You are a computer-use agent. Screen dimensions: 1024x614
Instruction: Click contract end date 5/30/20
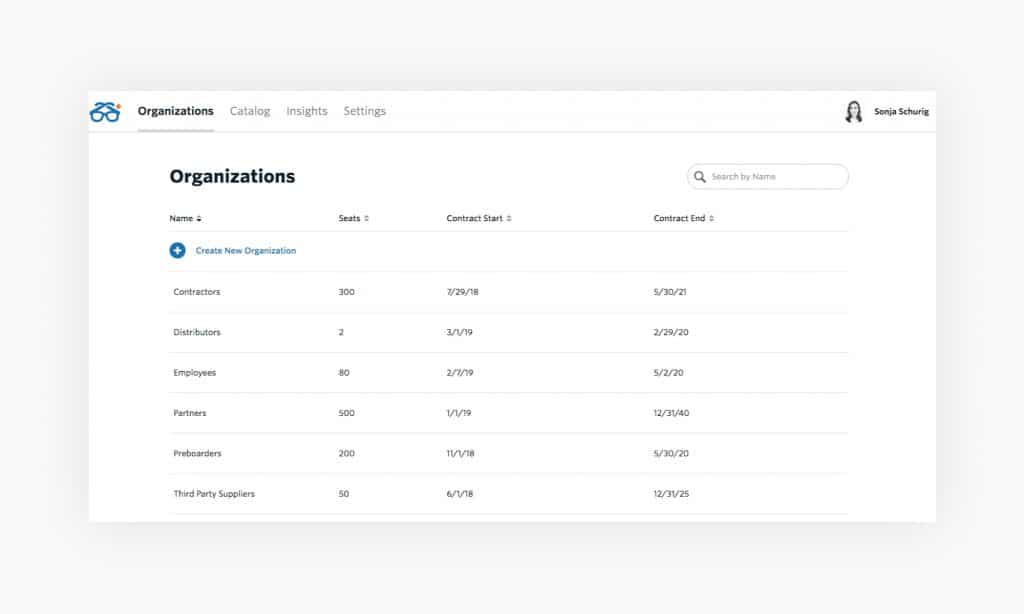tap(671, 453)
